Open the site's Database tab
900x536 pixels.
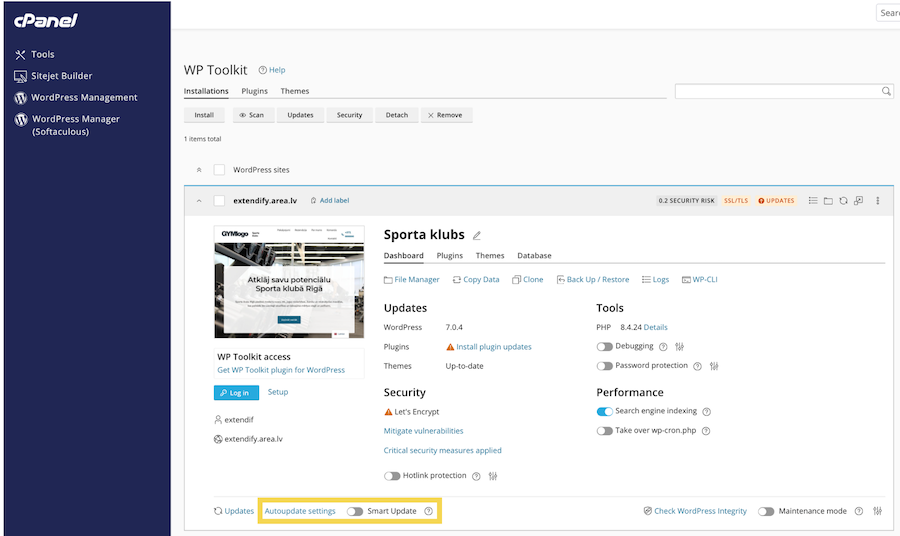(534, 256)
